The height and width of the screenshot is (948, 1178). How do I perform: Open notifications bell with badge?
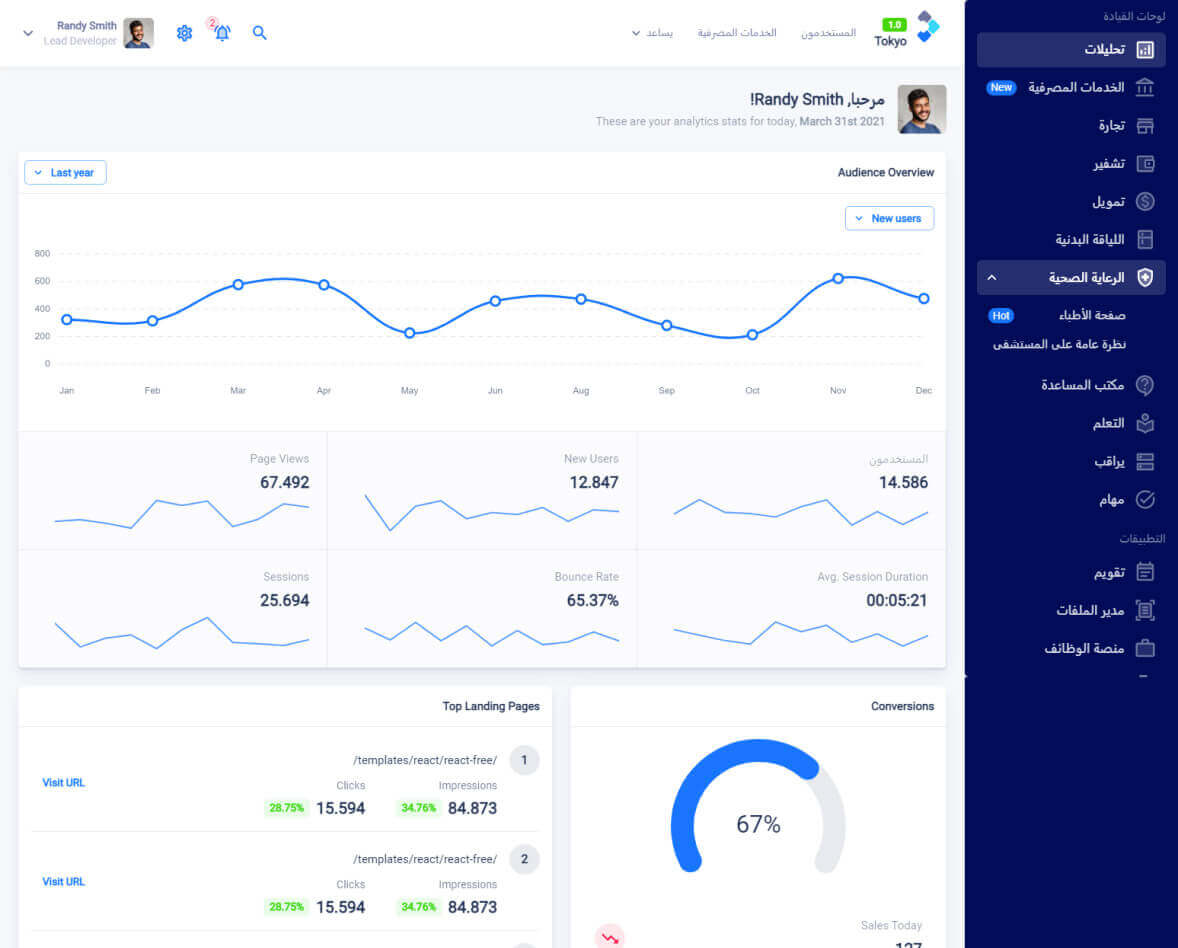click(x=222, y=33)
